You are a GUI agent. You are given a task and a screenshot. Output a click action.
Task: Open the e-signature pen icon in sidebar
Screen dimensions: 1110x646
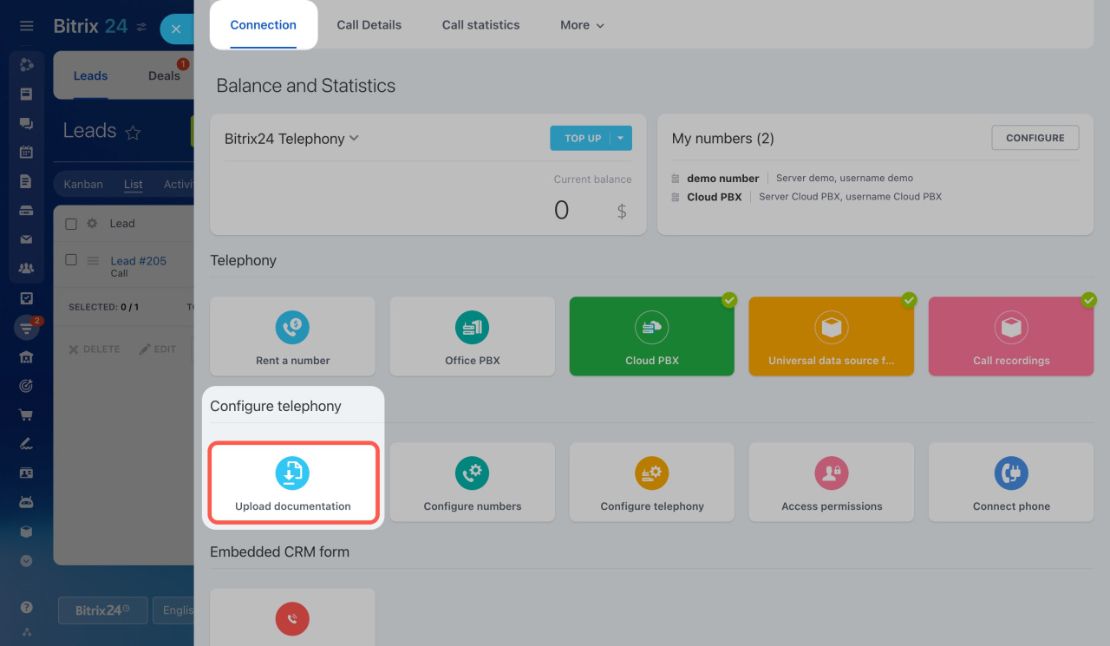pyautogui.click(x=26, y=444)
